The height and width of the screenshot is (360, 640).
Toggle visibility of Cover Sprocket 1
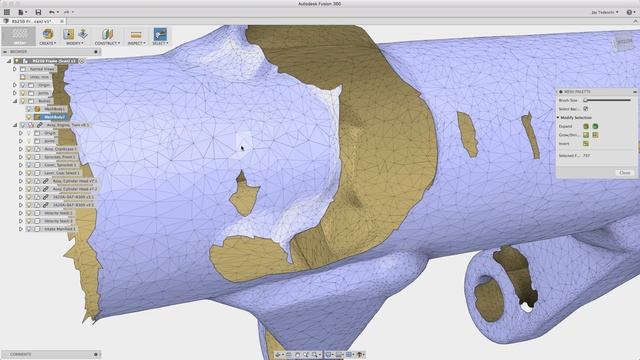[29, 165]
